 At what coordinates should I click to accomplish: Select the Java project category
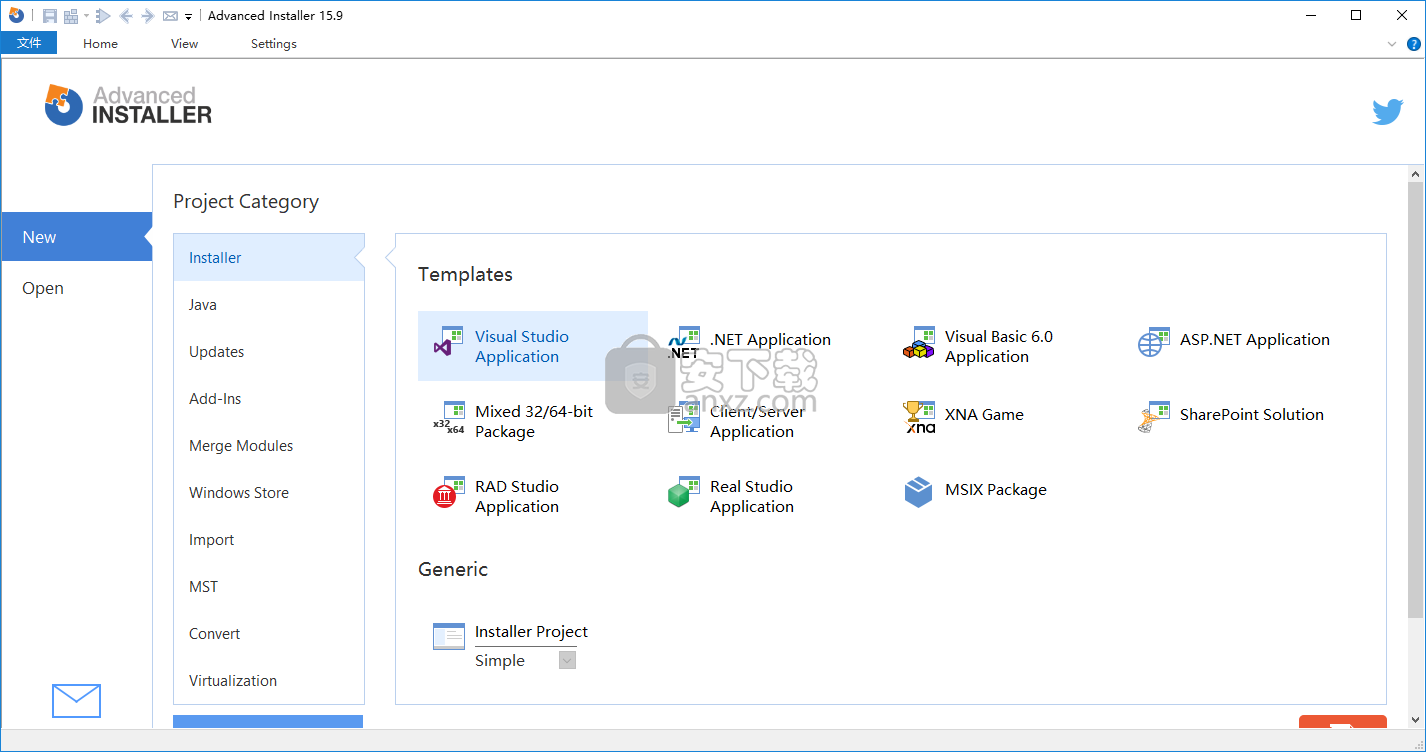269,305
